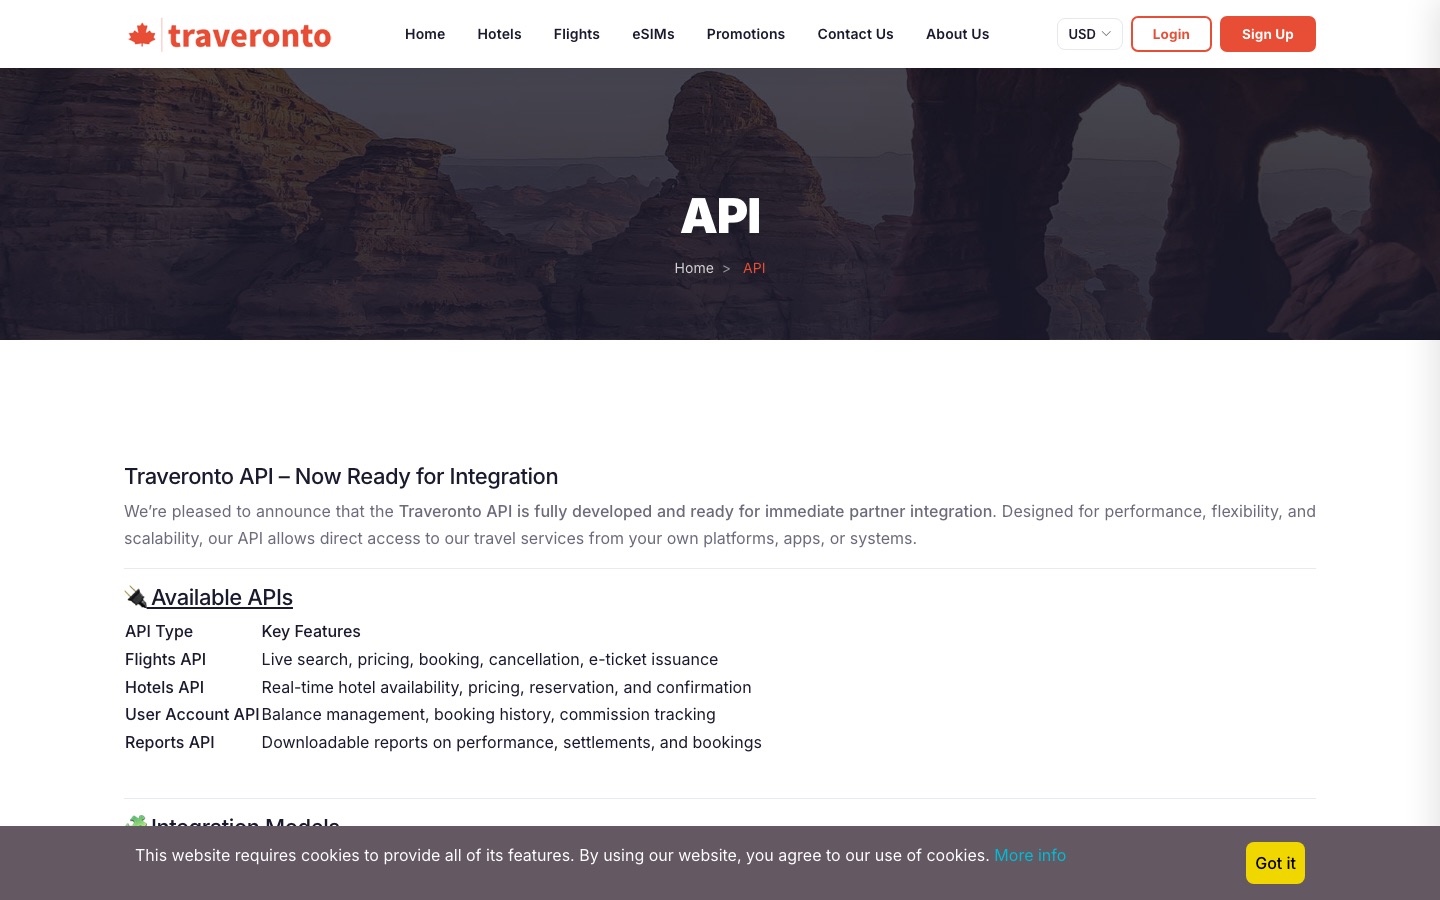The width and height of the screenshot is (1440, 900).
Task: Select the Balance management, booking history text
Action: (488, 714)
